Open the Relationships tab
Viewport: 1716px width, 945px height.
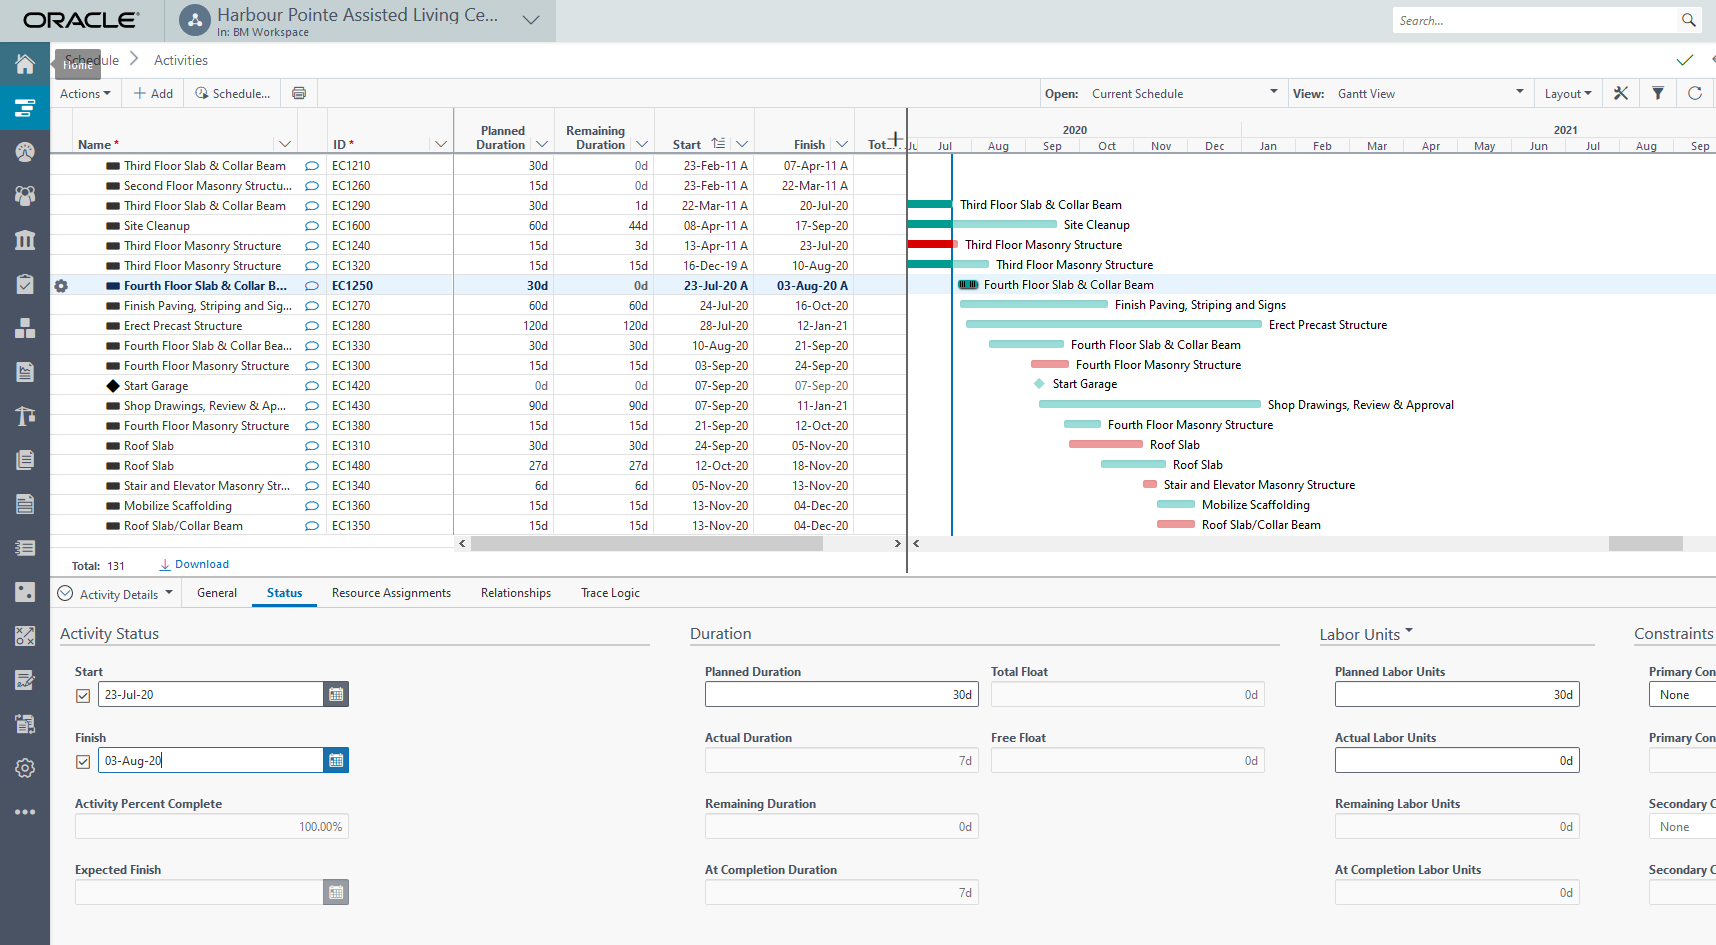(x=515, y=593)
